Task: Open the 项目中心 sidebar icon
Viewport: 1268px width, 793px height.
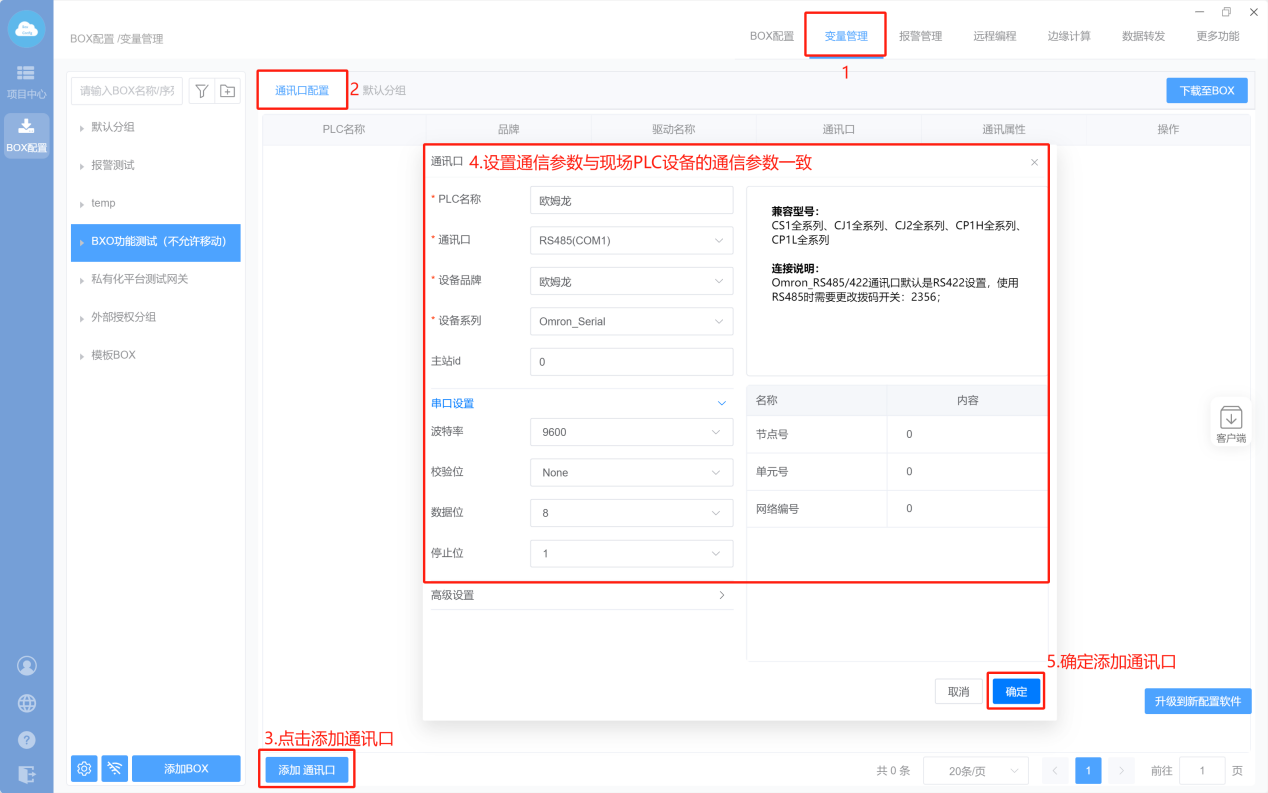Action: (x=26, y=81)
